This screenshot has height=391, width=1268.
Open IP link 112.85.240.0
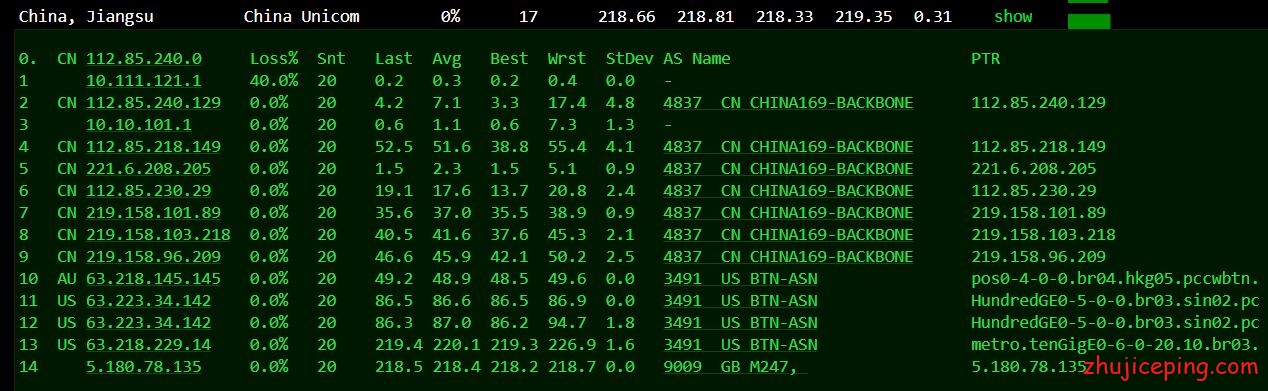[x=144, y=58]
